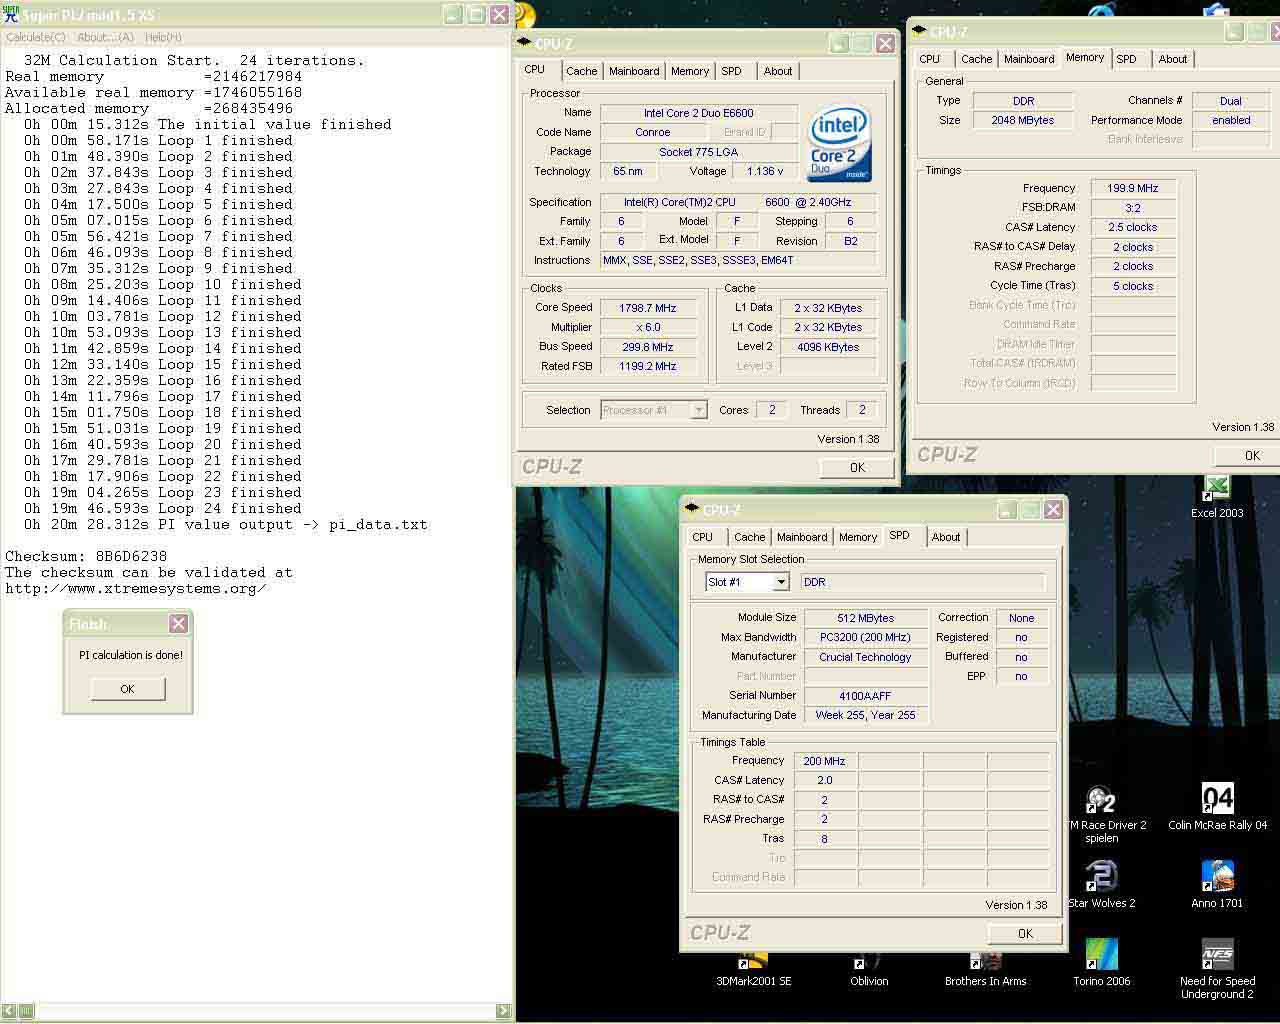Screen dimensions: 1280x1024
Task: Click the xtremesystems.org URL text
Action: (136, 588)
